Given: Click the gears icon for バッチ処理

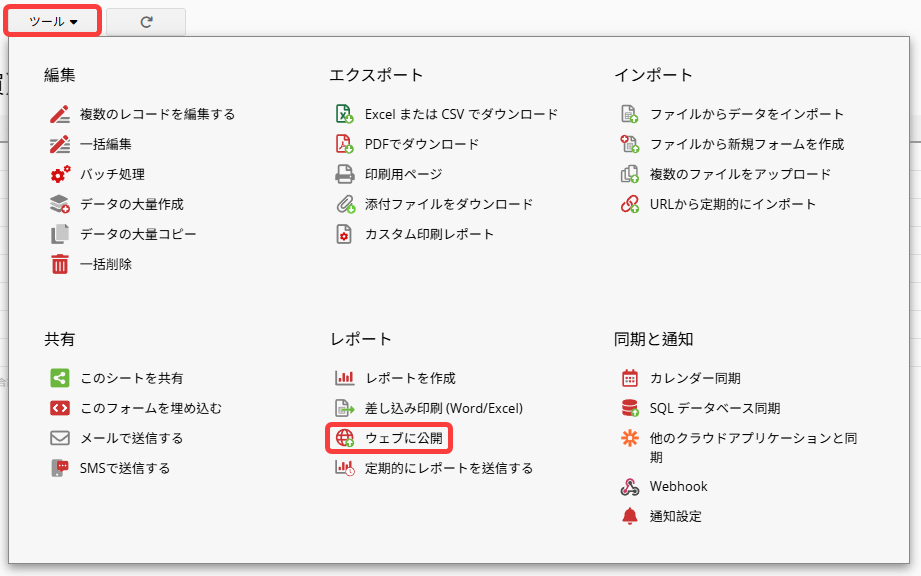Looking at the screenshot, I should pyautogui.click(x=60, y=174).
